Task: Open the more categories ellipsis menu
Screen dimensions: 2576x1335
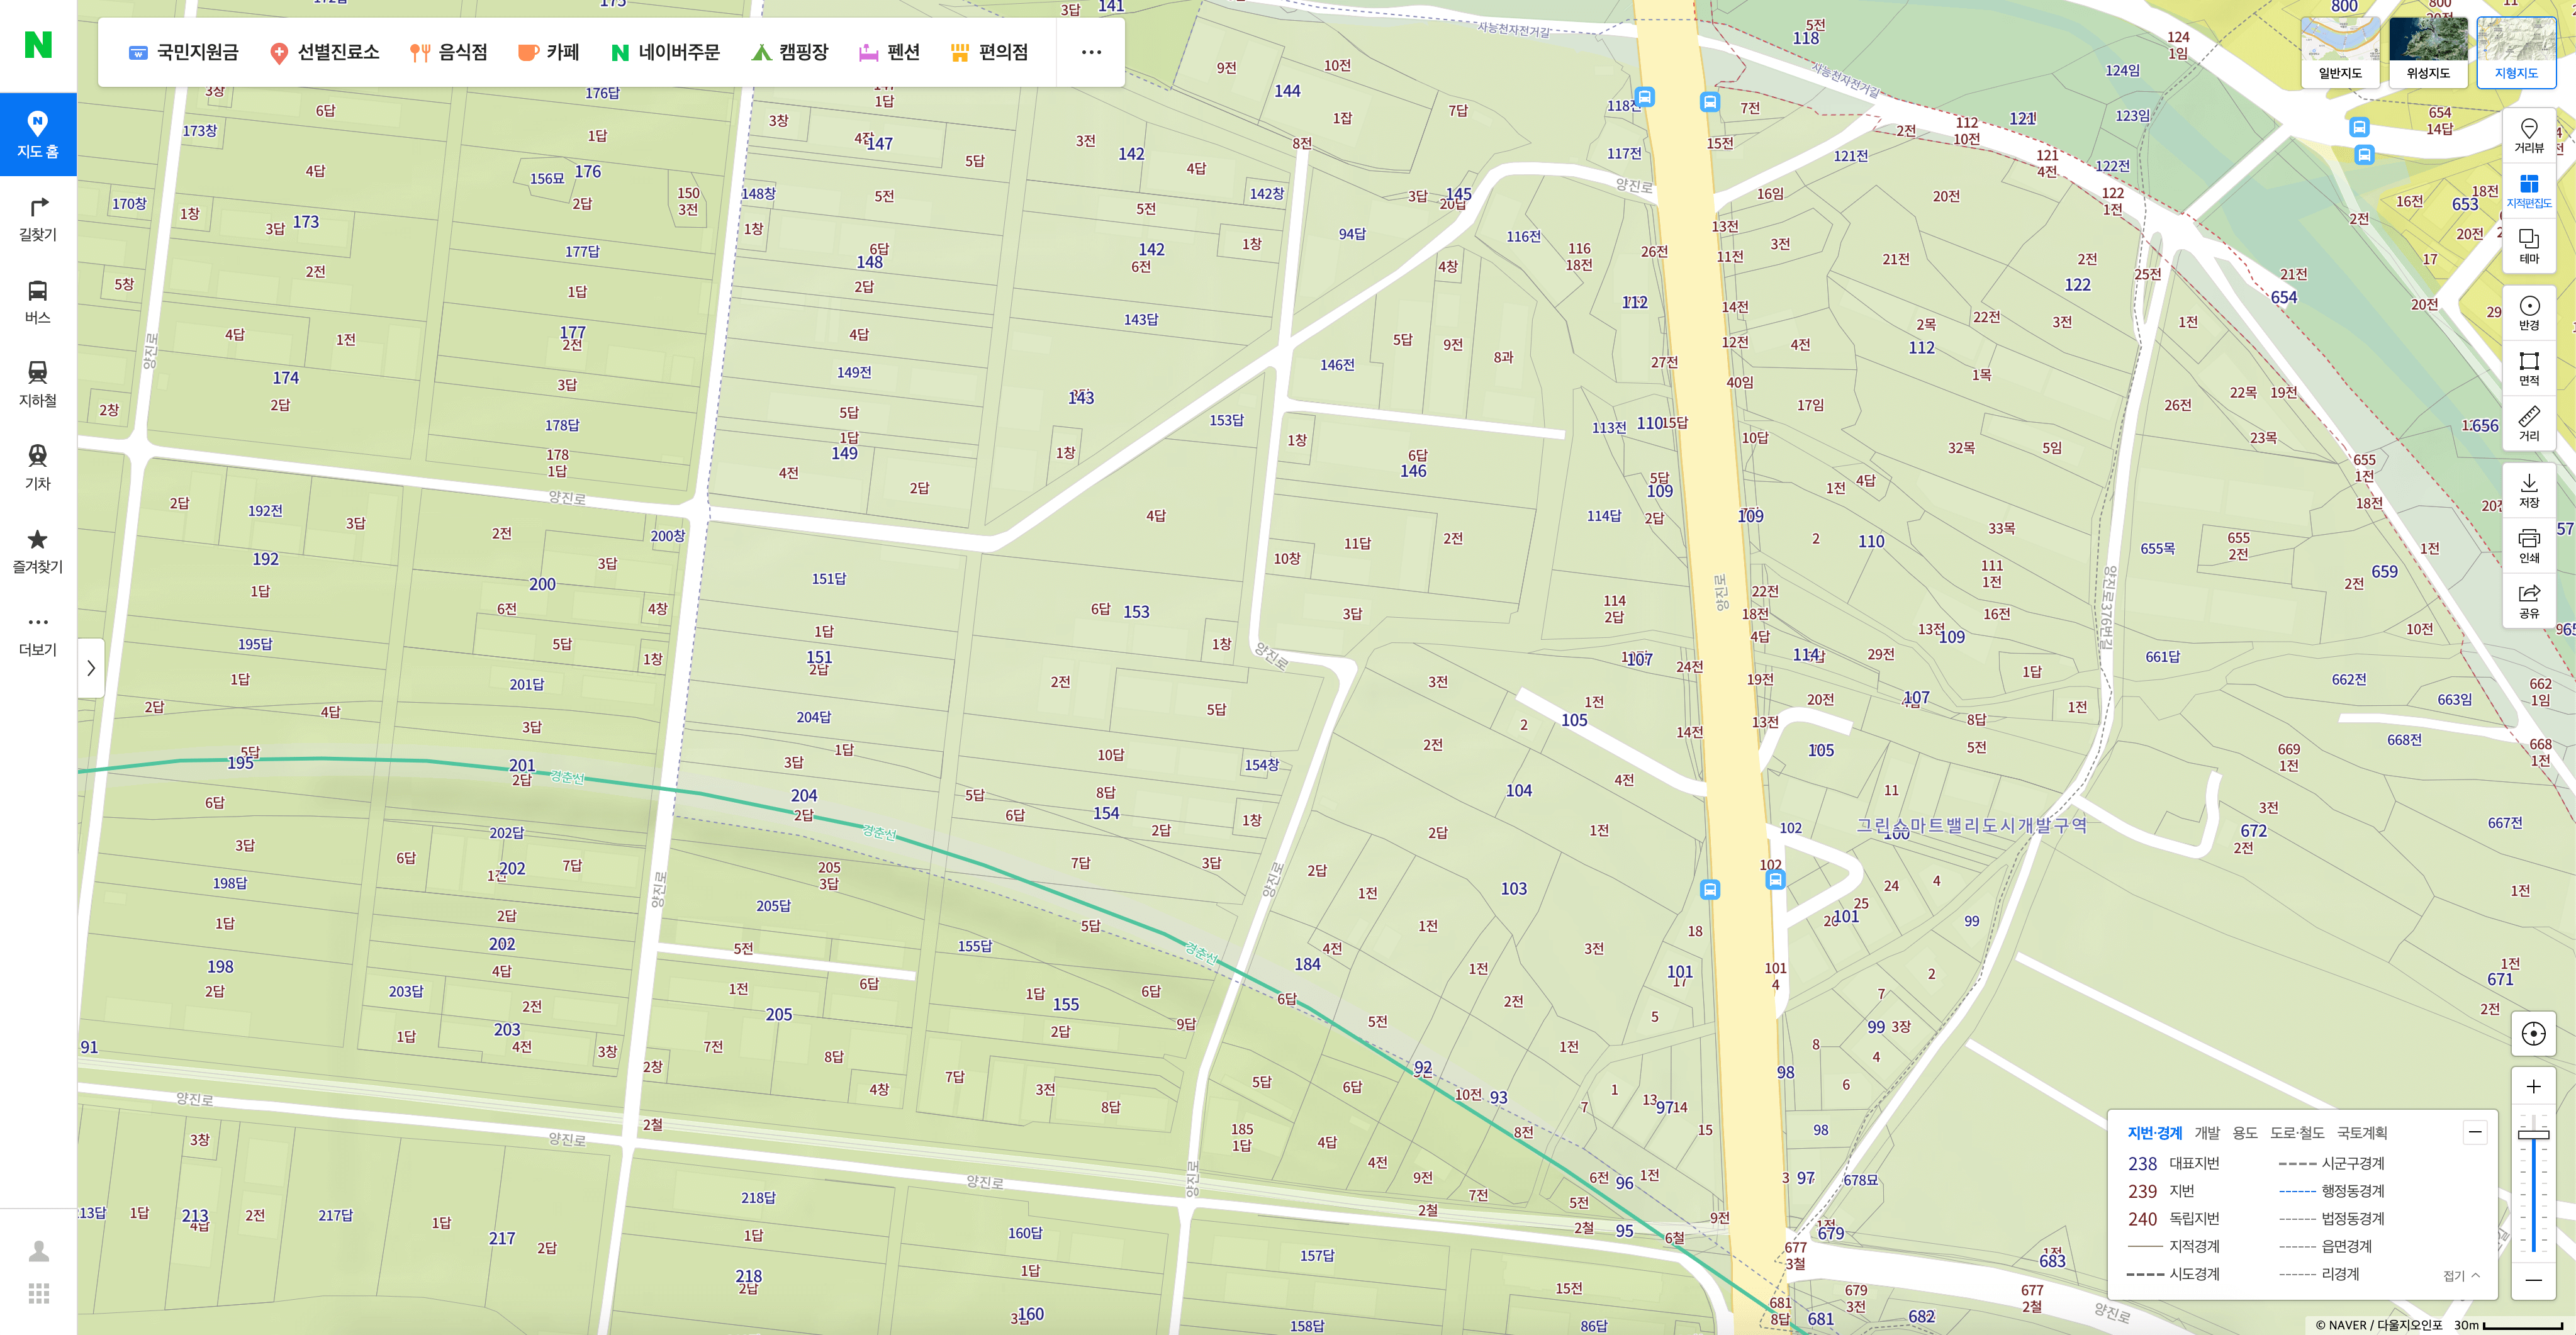Action: click(1091, 52)
